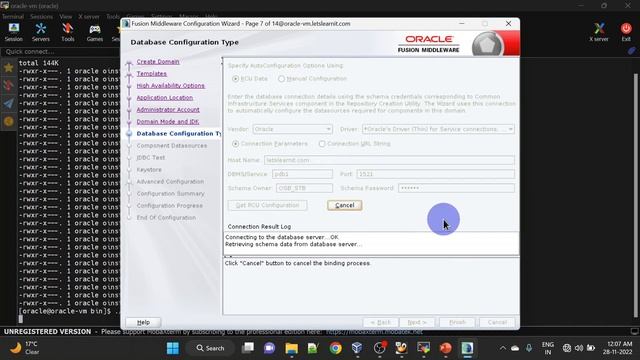Select the Component Datasources step
This screenshot has width=640, height=360.
click(172, 146)
